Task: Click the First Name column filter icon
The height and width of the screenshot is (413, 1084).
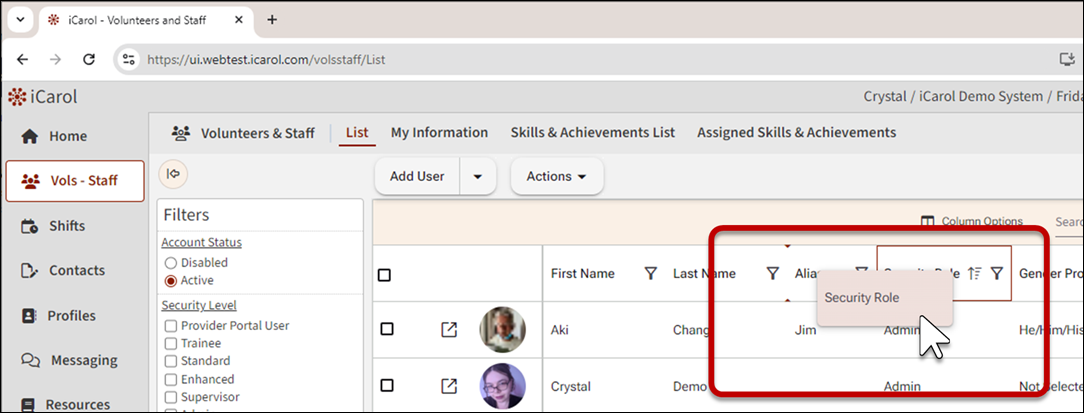Action: point(650,274)
